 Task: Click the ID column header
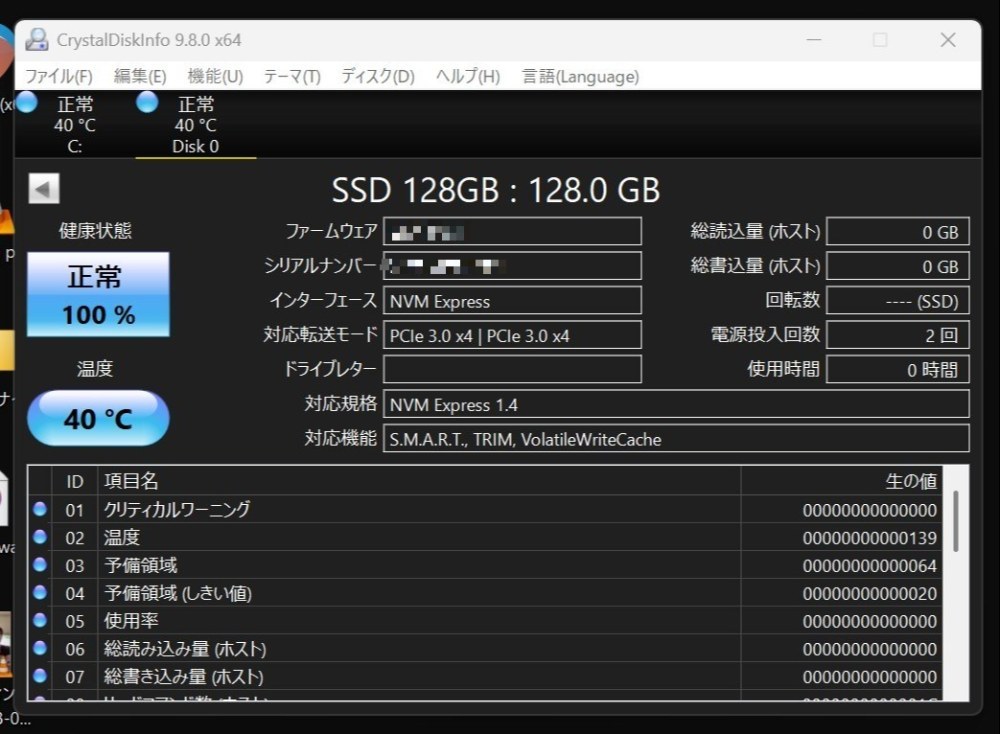pos(75,481)
